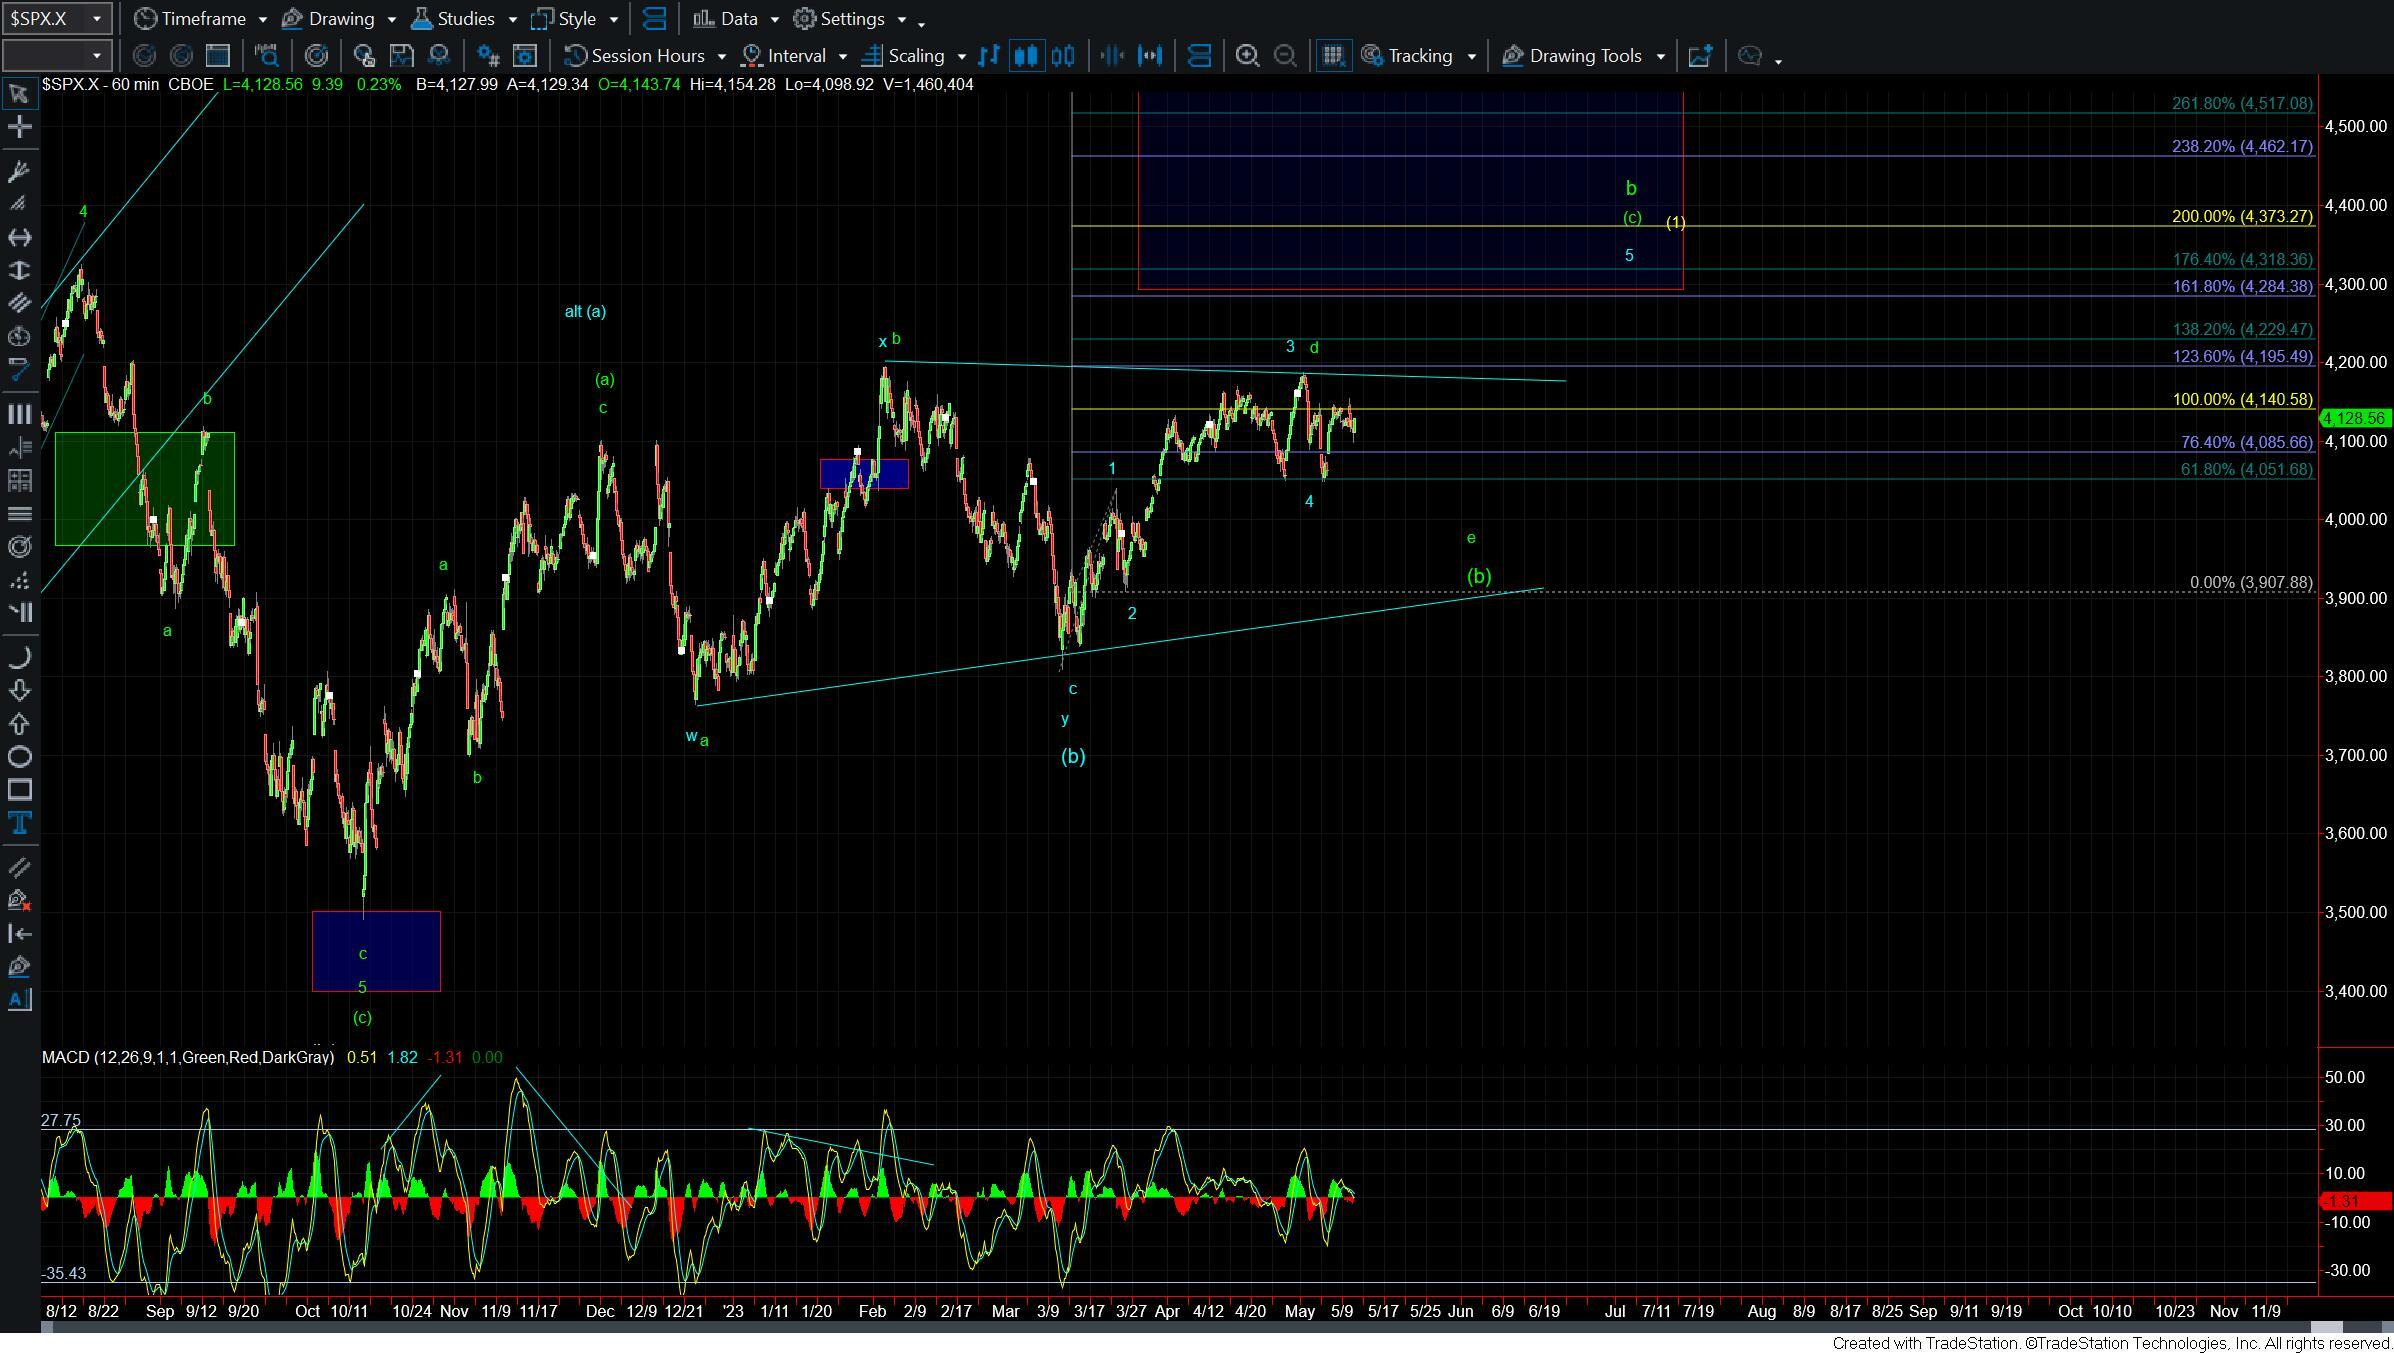Select the crosshair cursor tool

tap(18, 127)
